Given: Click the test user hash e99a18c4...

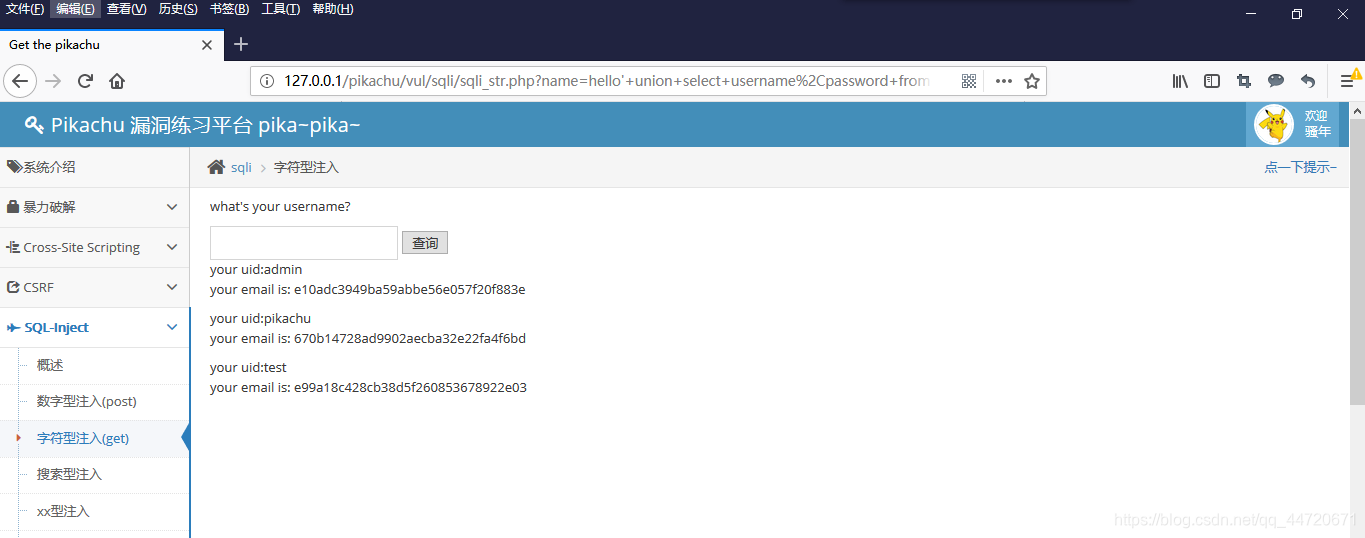Looking at the screenshot, I should coord(410,388).
